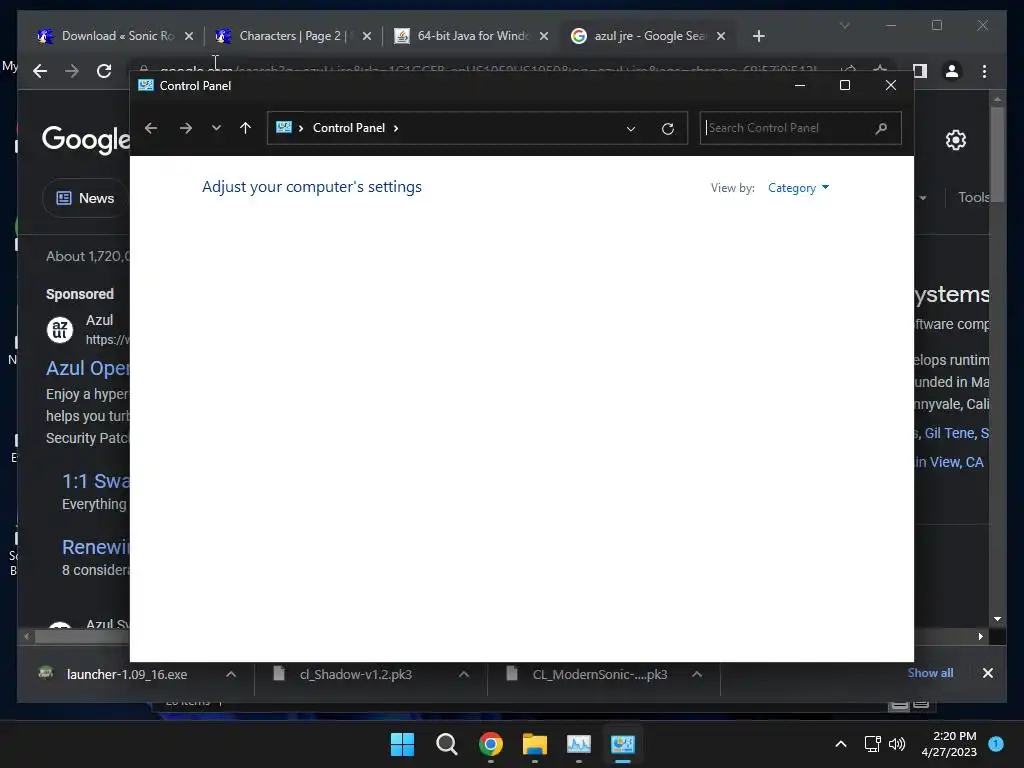Click Chrome forward arrow

pyautogui.click(x=72, y=71)
